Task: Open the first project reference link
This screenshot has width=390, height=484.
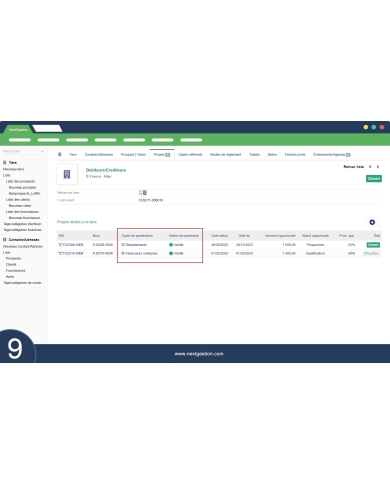Action: (x=71, y=245)
